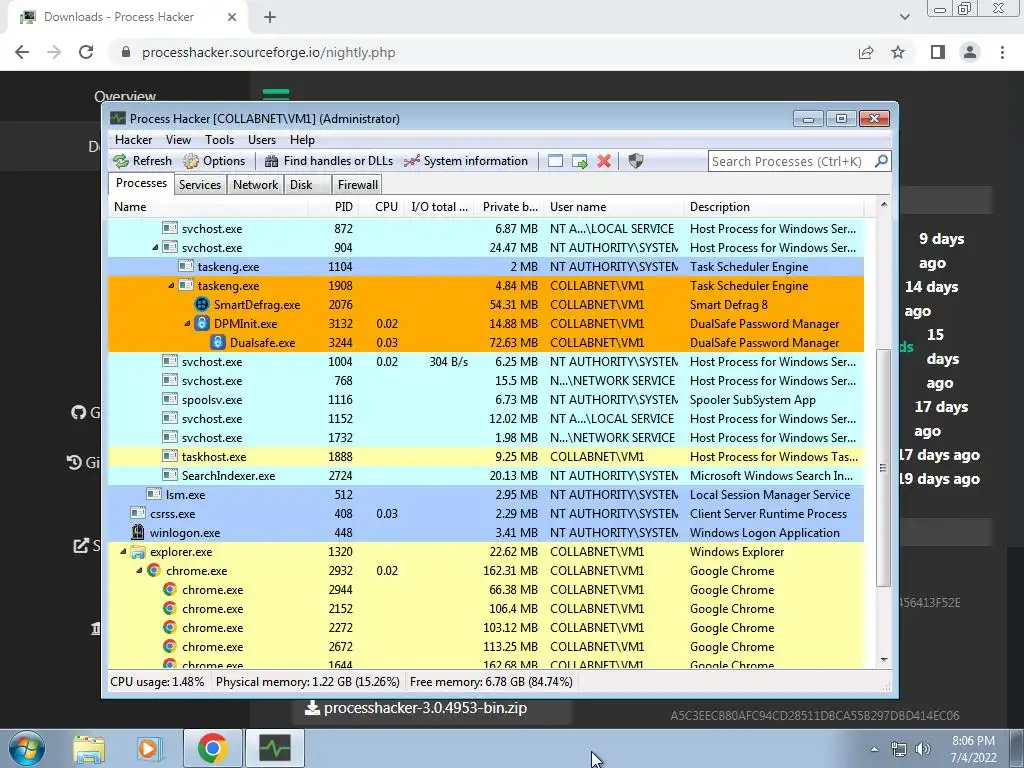
Task: Reload the page in Chrome
Action: point(86,52)
